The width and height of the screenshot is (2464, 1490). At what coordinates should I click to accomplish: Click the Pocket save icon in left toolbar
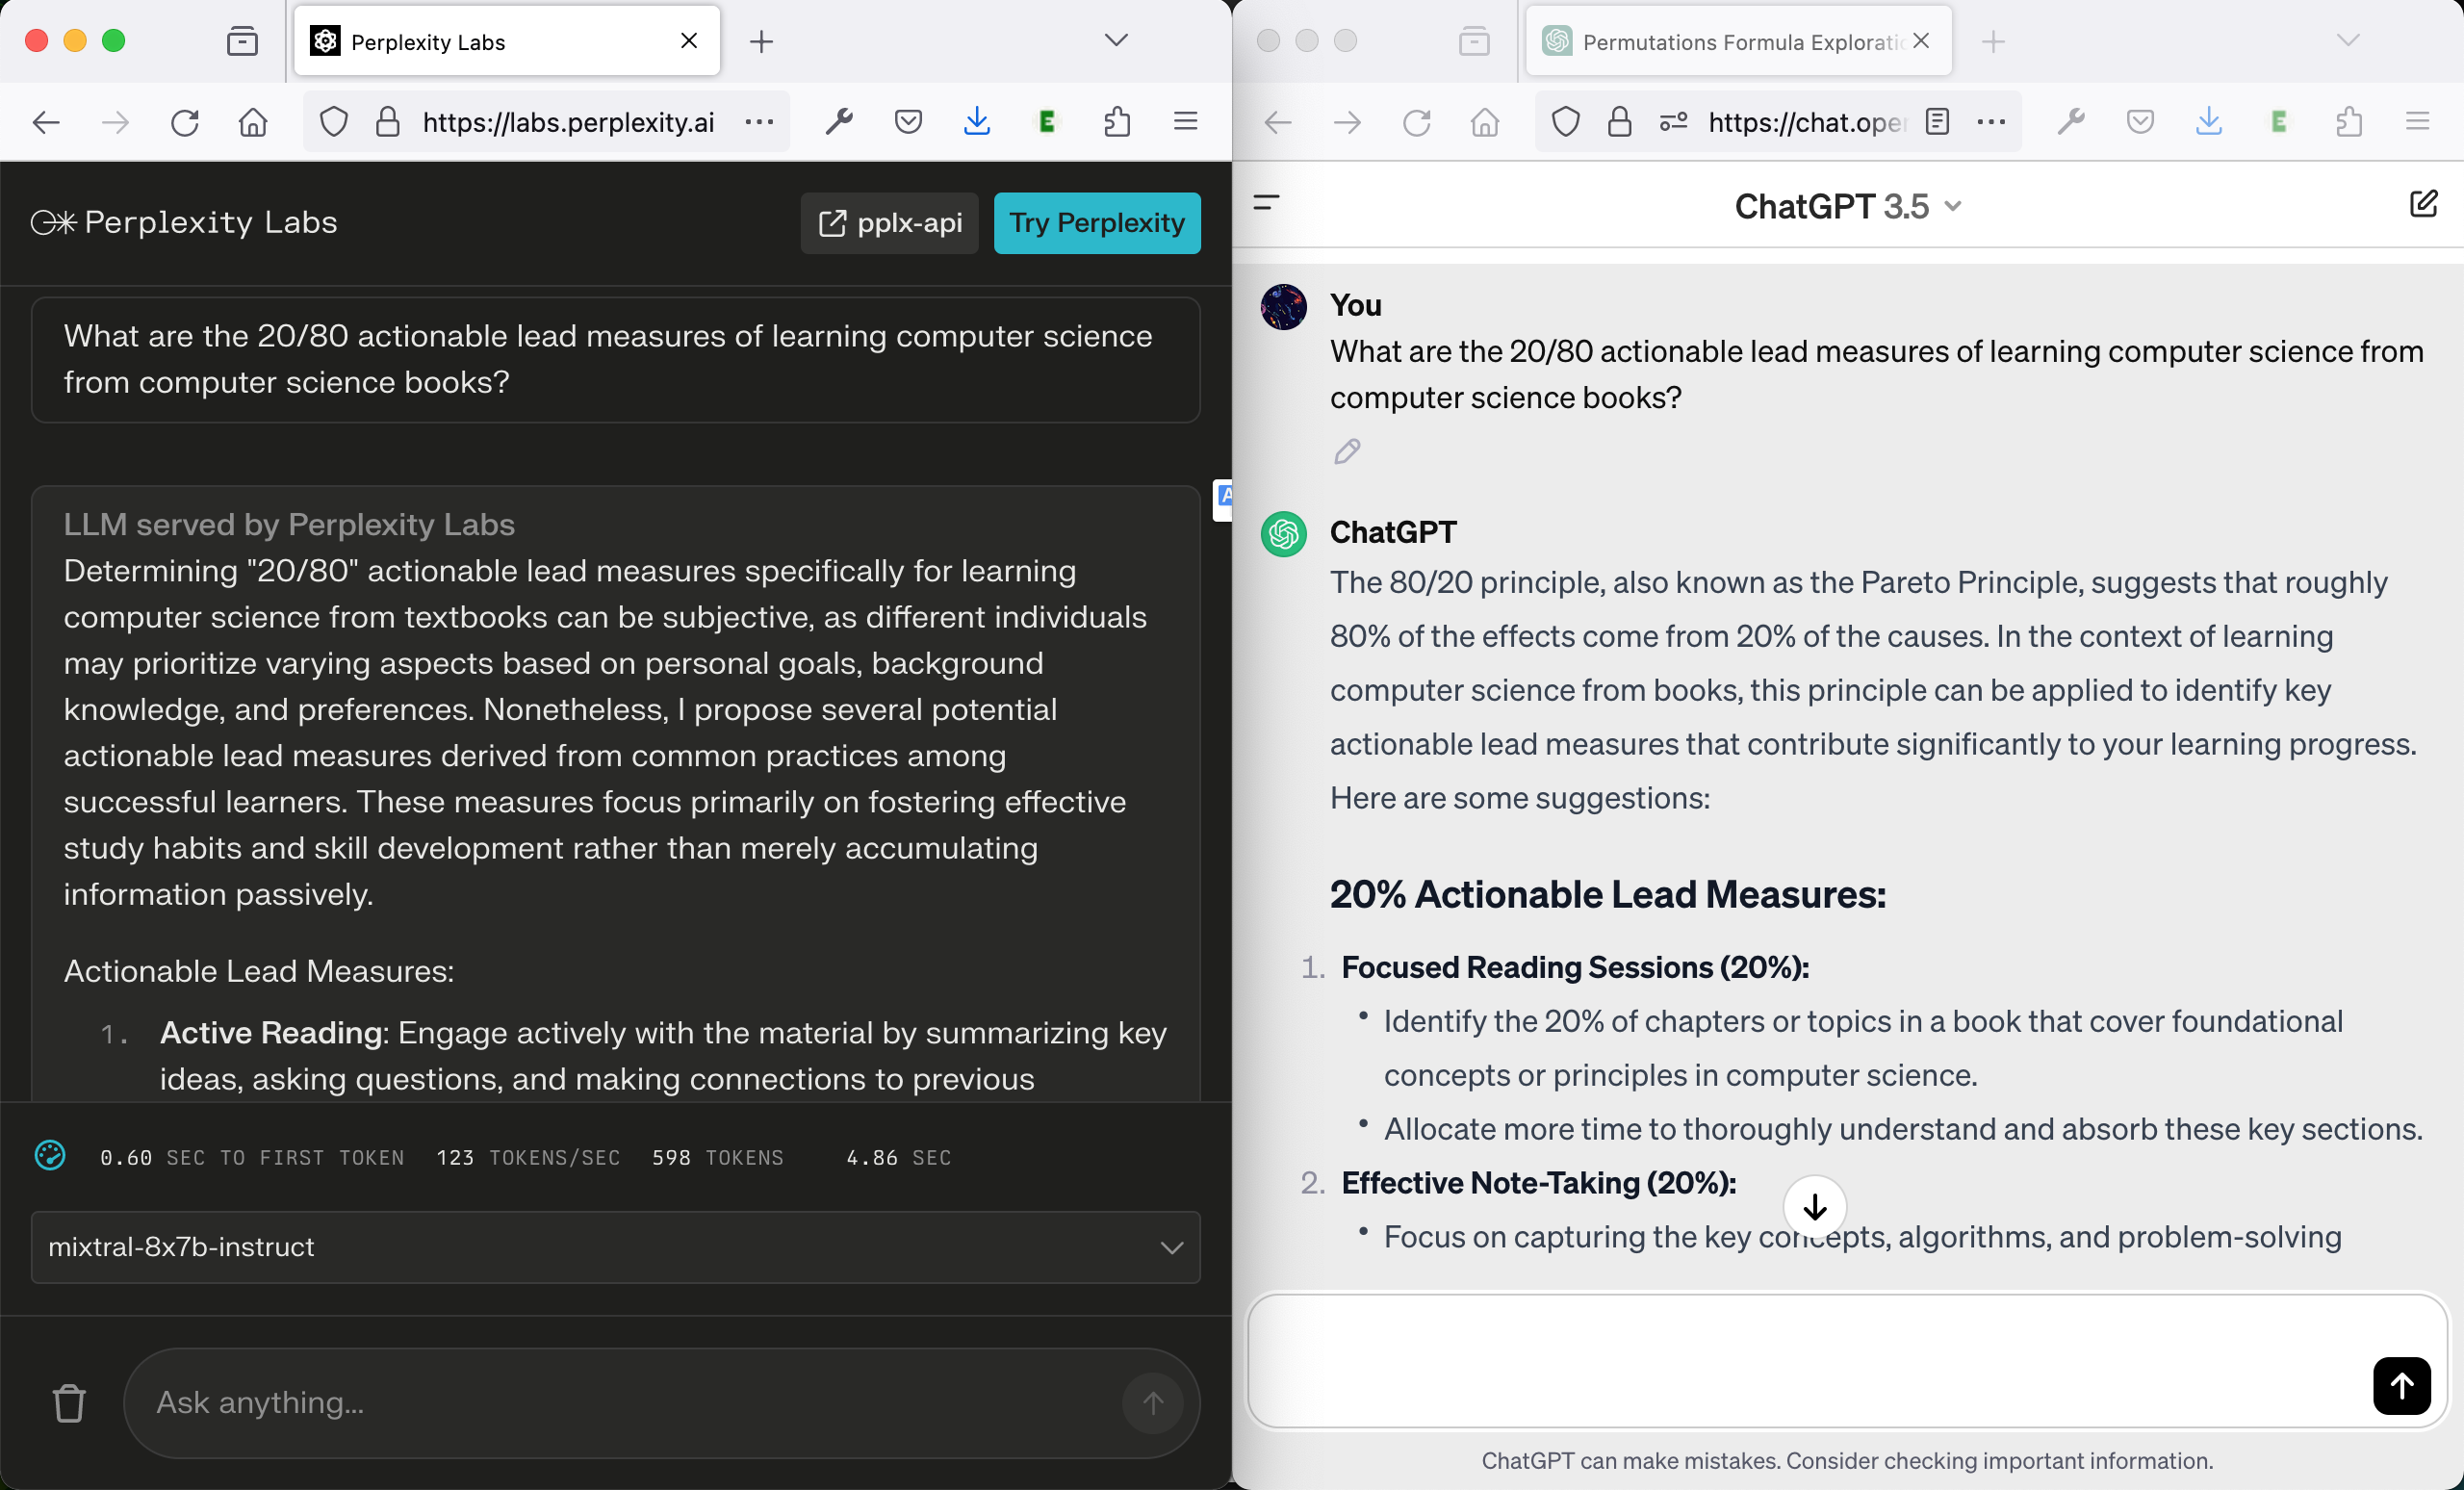pos(908,122)
